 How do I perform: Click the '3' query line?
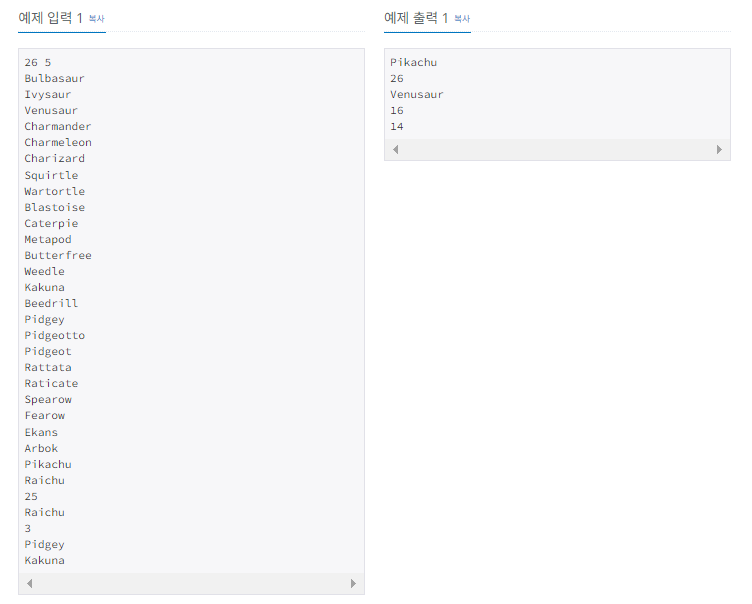28,528
